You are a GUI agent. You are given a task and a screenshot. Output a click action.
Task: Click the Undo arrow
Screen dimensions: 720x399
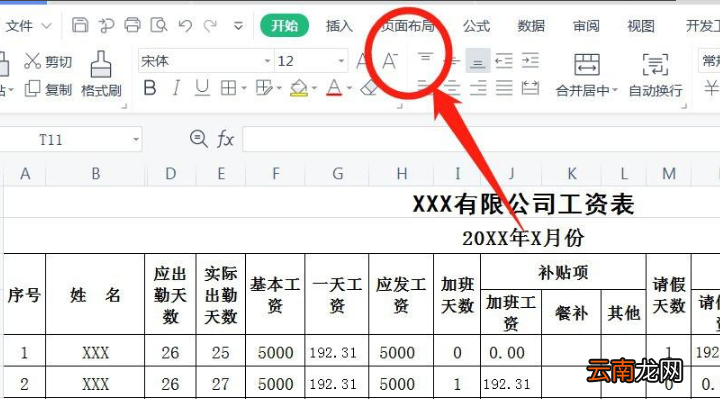pos(185,25)
